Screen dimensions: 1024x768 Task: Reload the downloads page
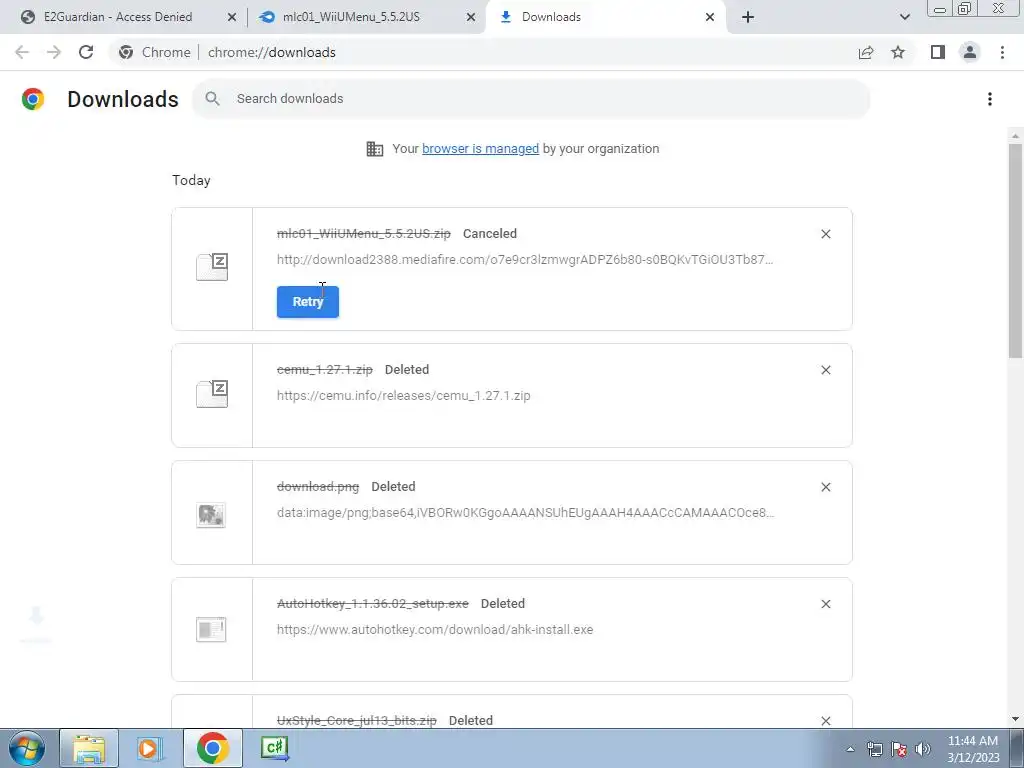(x=86, y=52)
